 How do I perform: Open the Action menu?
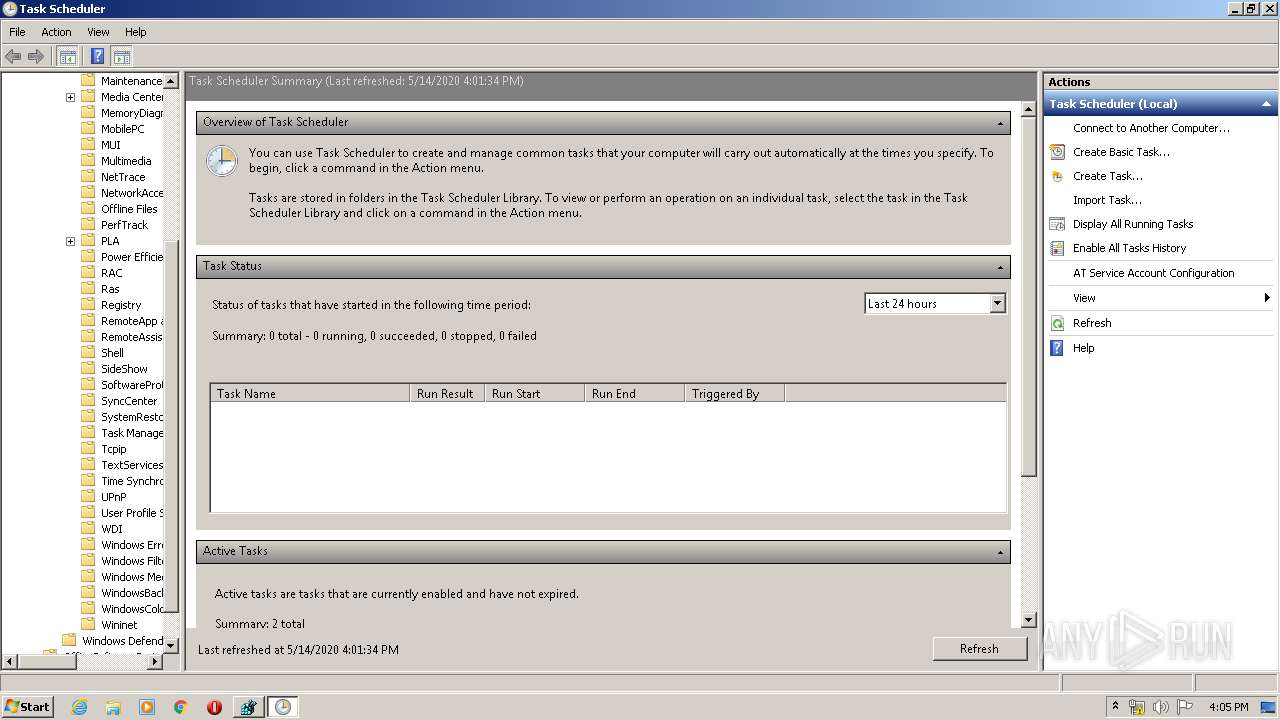pyautogui.click(x=56, y=32)
